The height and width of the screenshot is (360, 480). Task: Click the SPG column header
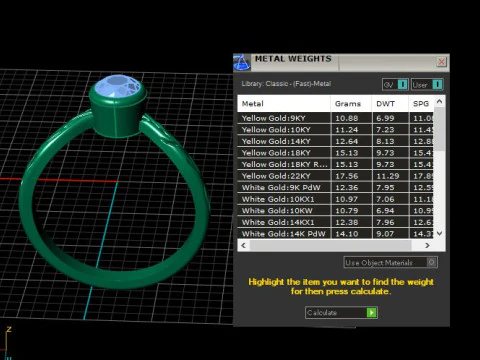(x=421, y=104)
